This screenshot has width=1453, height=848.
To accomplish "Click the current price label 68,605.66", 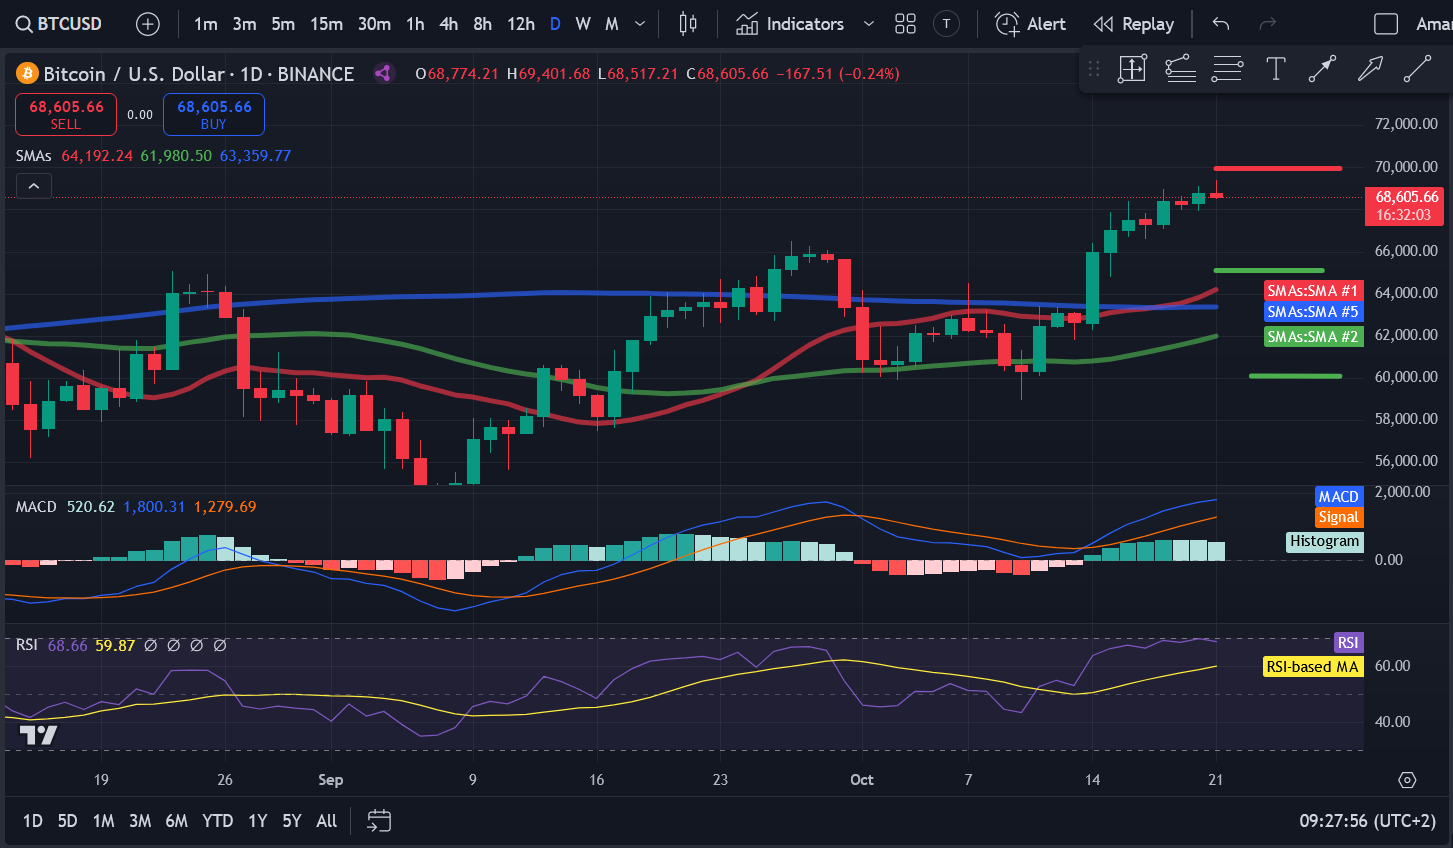I will click(1404, 206).
